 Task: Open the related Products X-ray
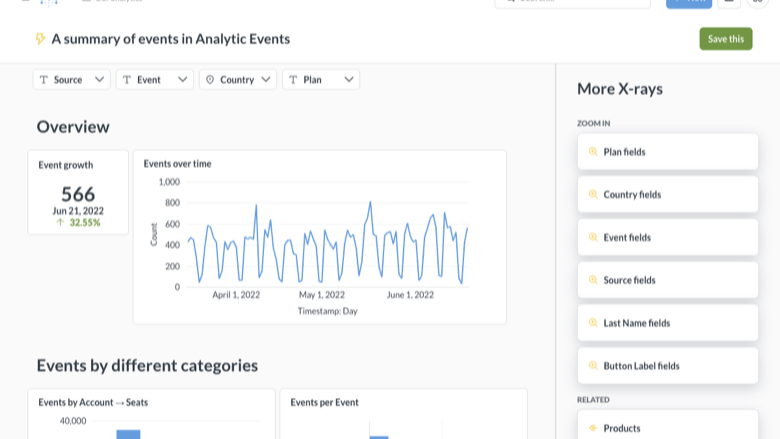click(x=668, y=426)
